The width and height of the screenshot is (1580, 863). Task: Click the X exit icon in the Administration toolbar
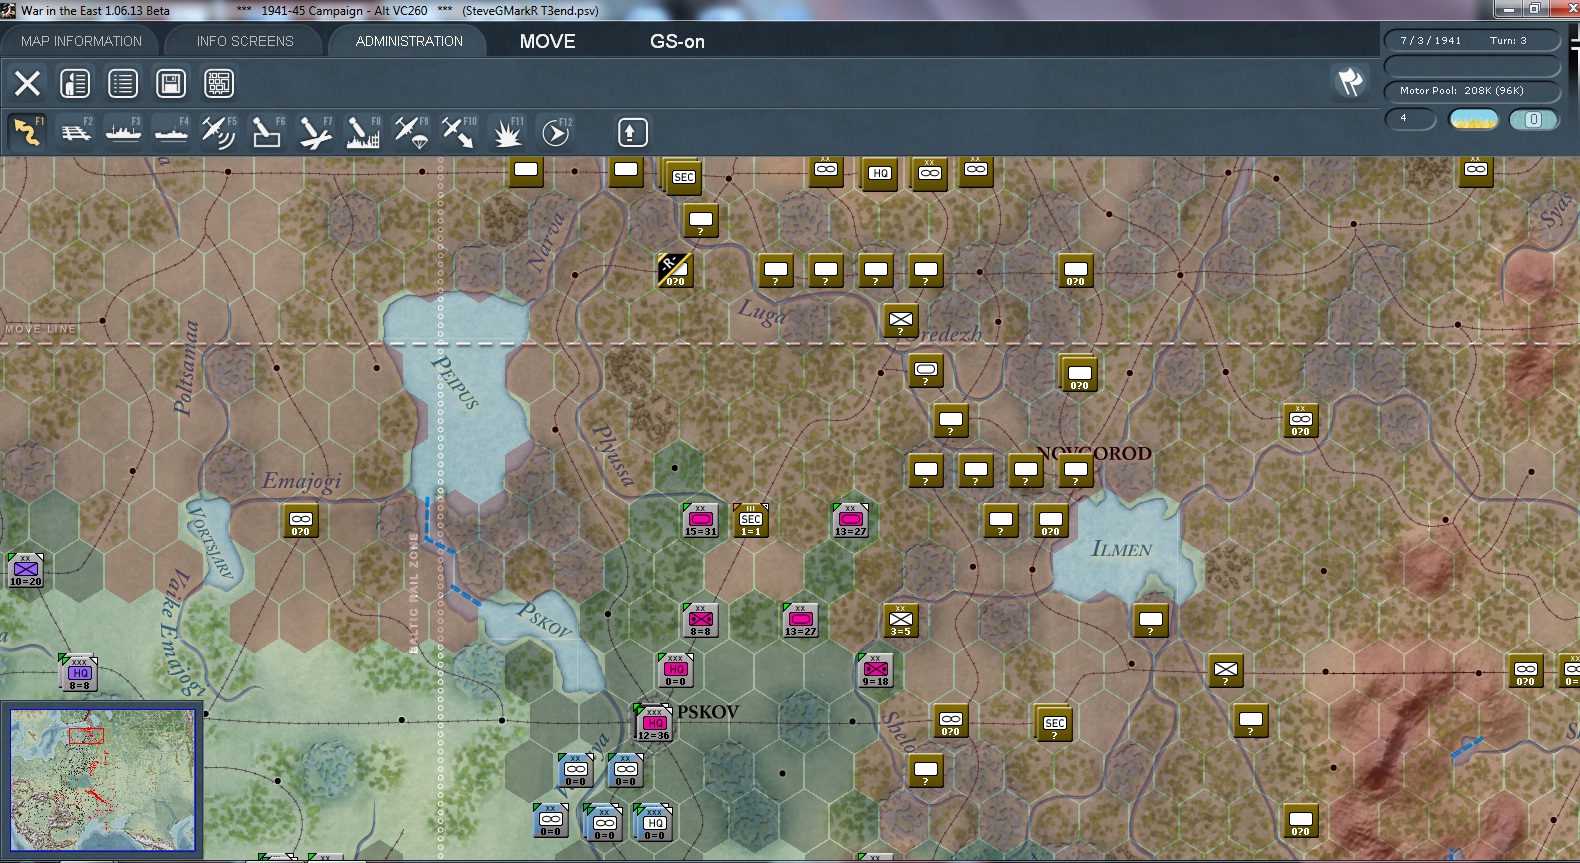(27, 83)
